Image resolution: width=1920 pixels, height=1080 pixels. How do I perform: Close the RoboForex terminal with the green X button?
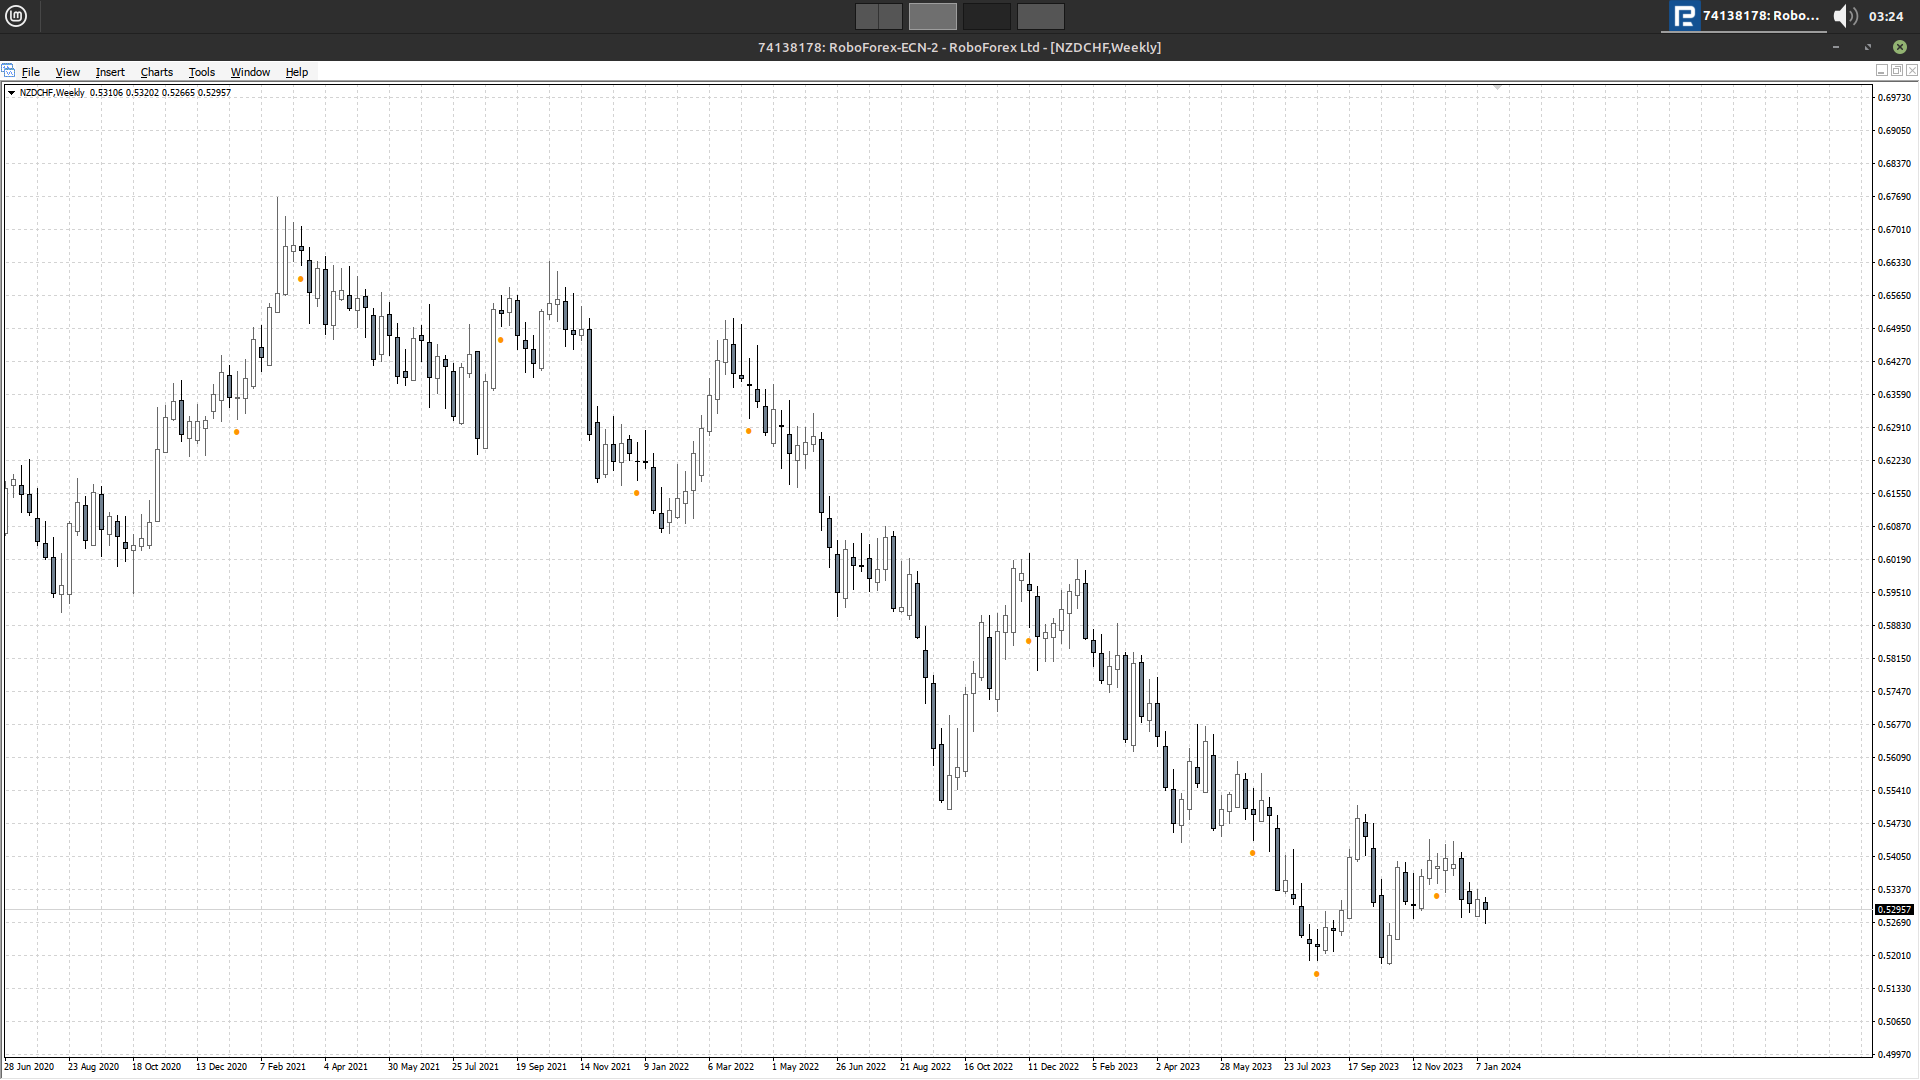[1899, 47]
